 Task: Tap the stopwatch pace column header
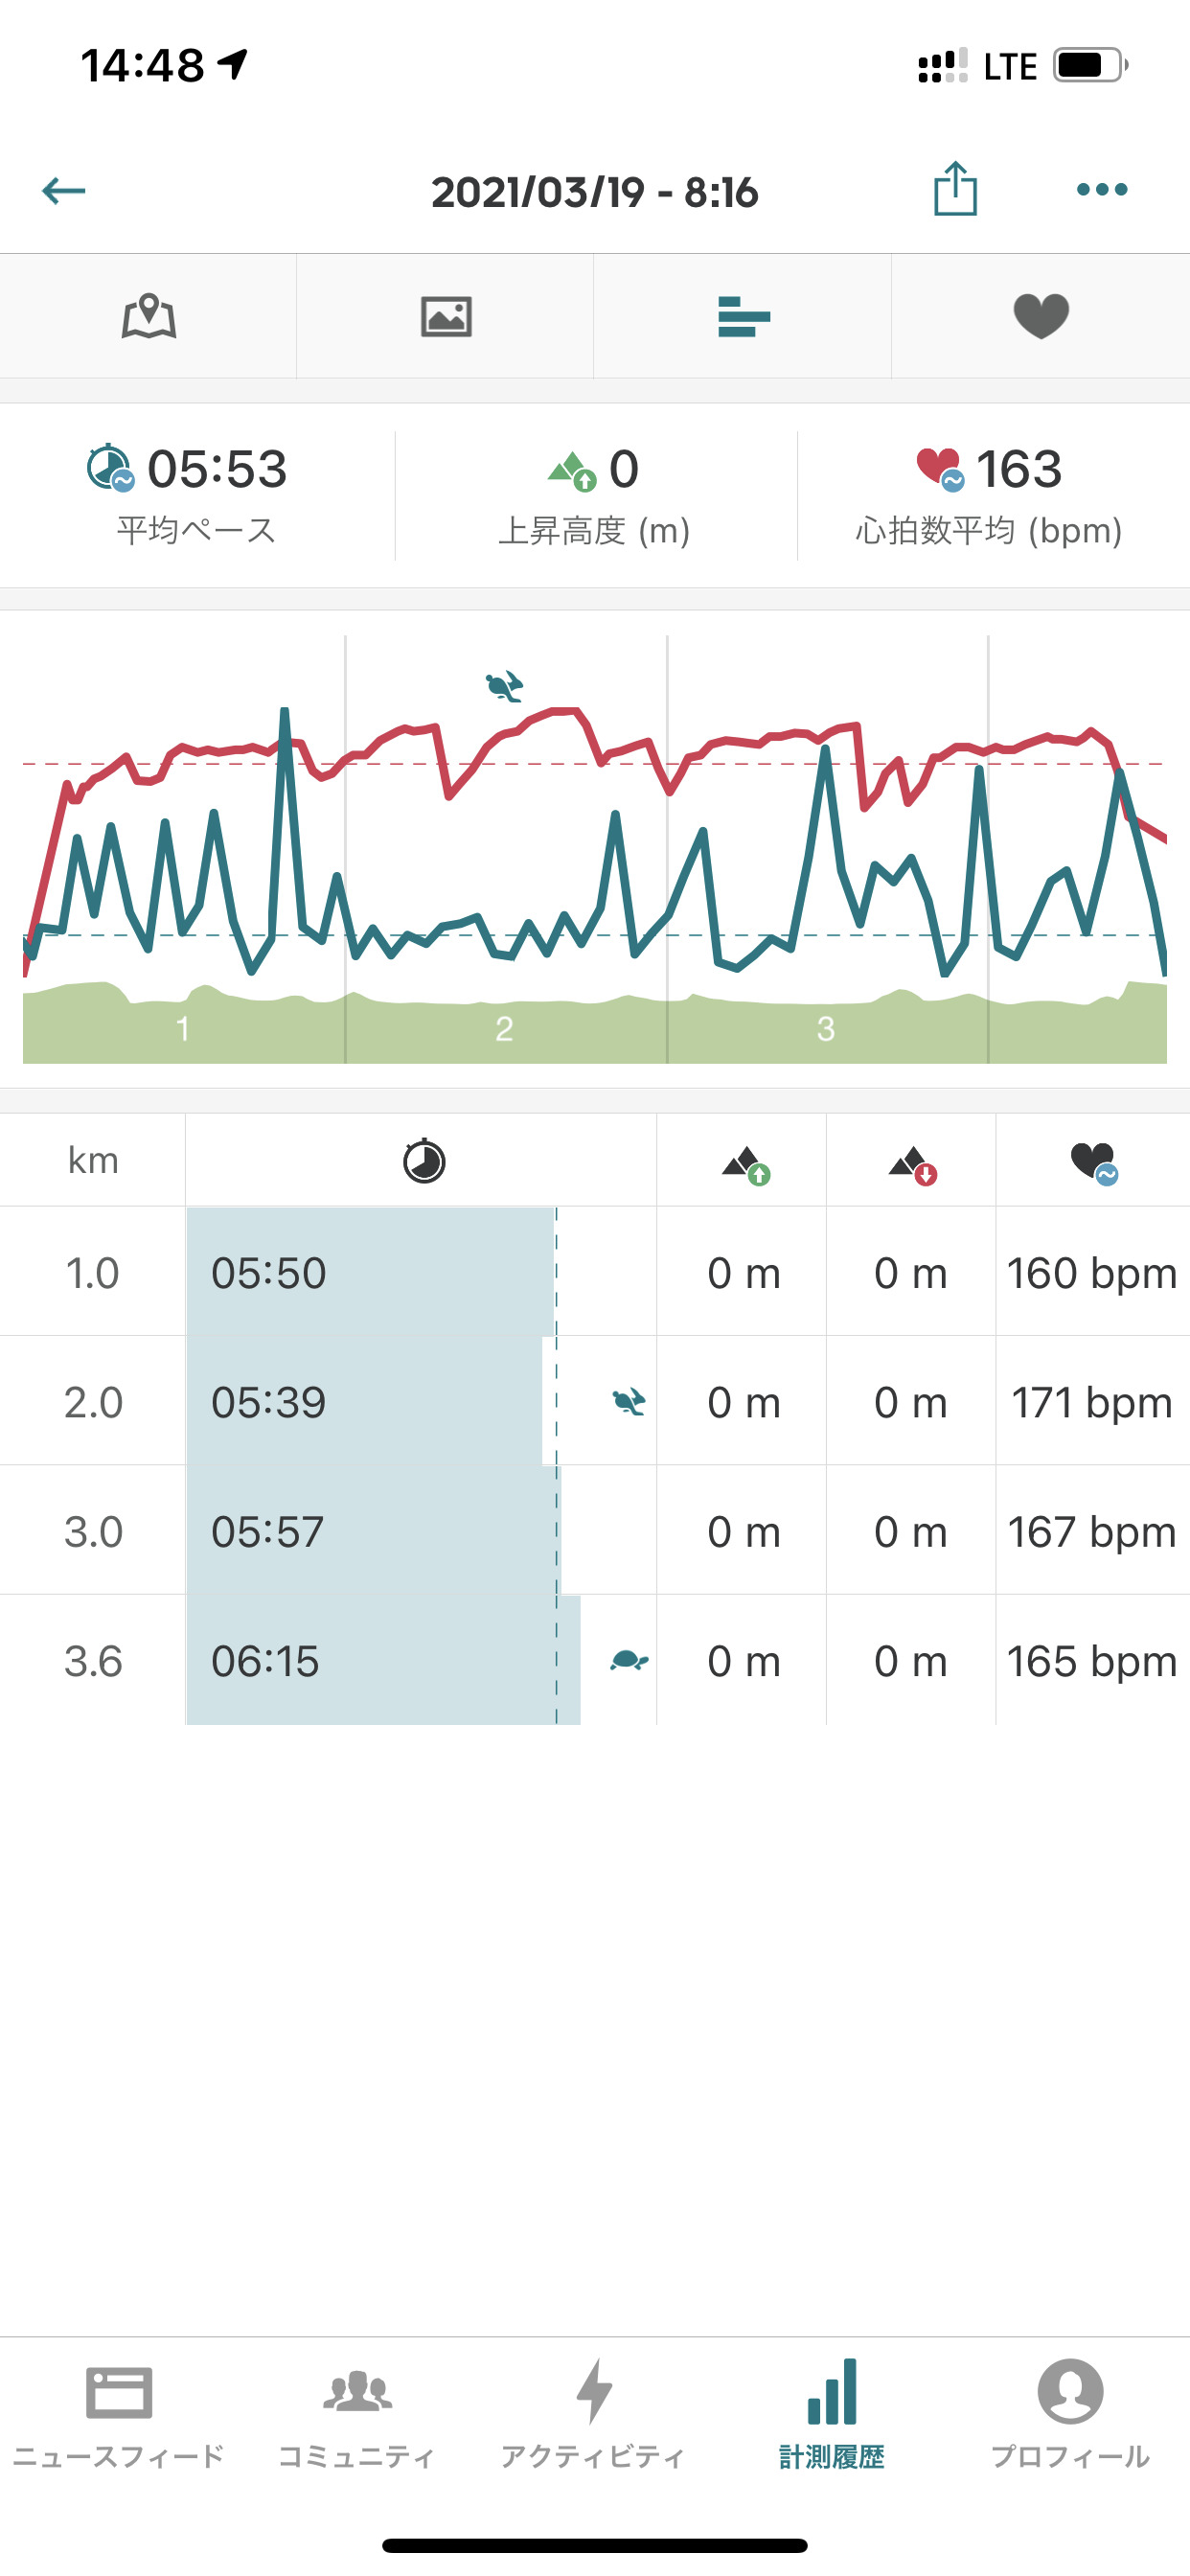423,1161
